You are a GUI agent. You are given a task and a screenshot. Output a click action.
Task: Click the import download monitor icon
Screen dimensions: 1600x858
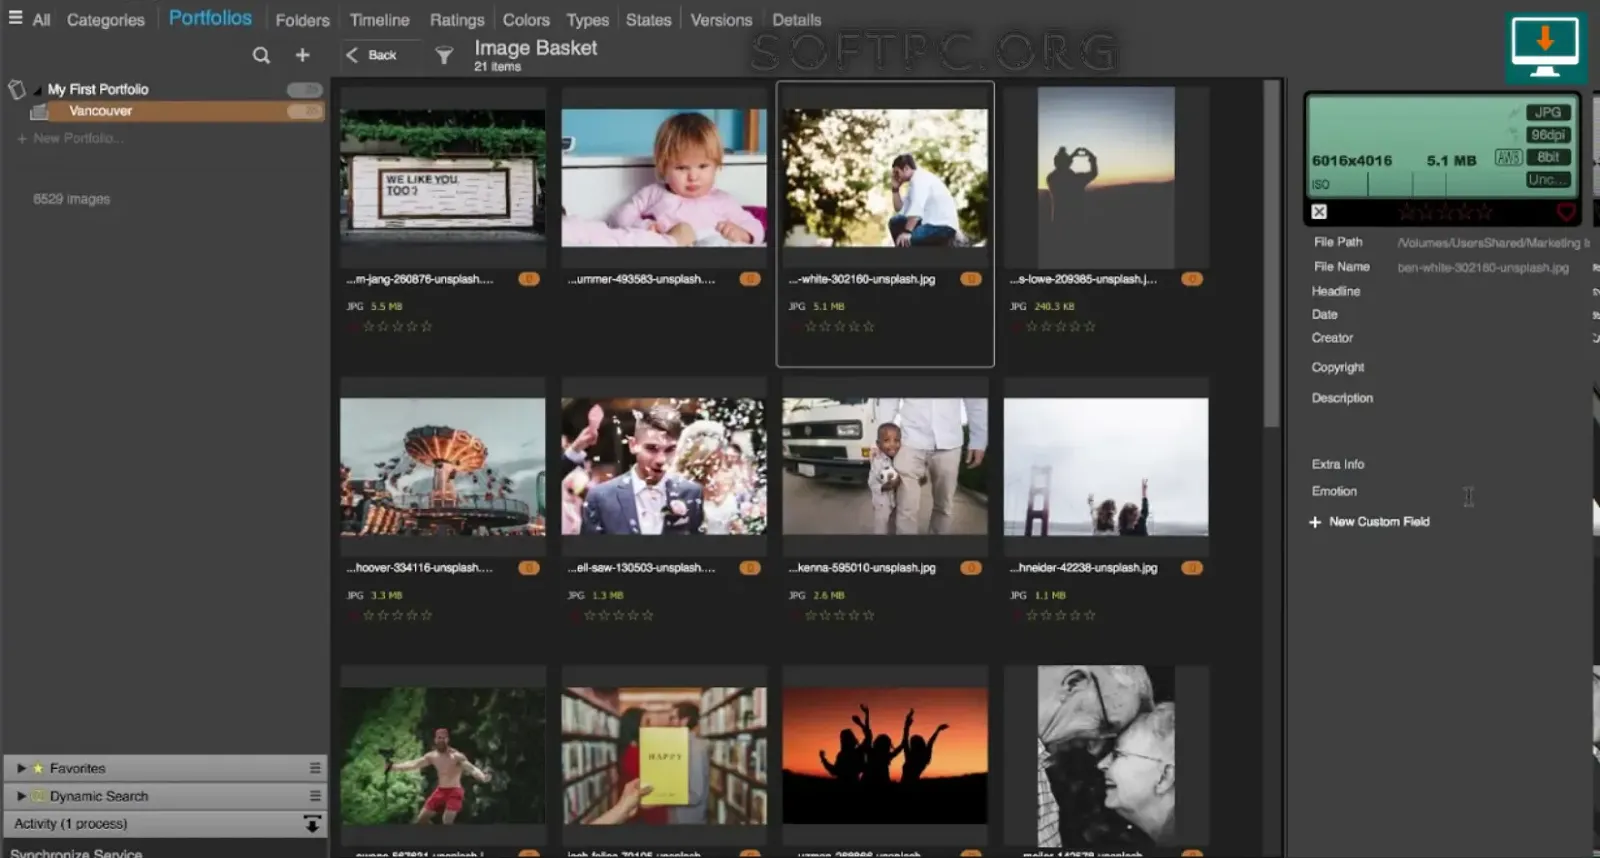click(x=1545, y=47)
